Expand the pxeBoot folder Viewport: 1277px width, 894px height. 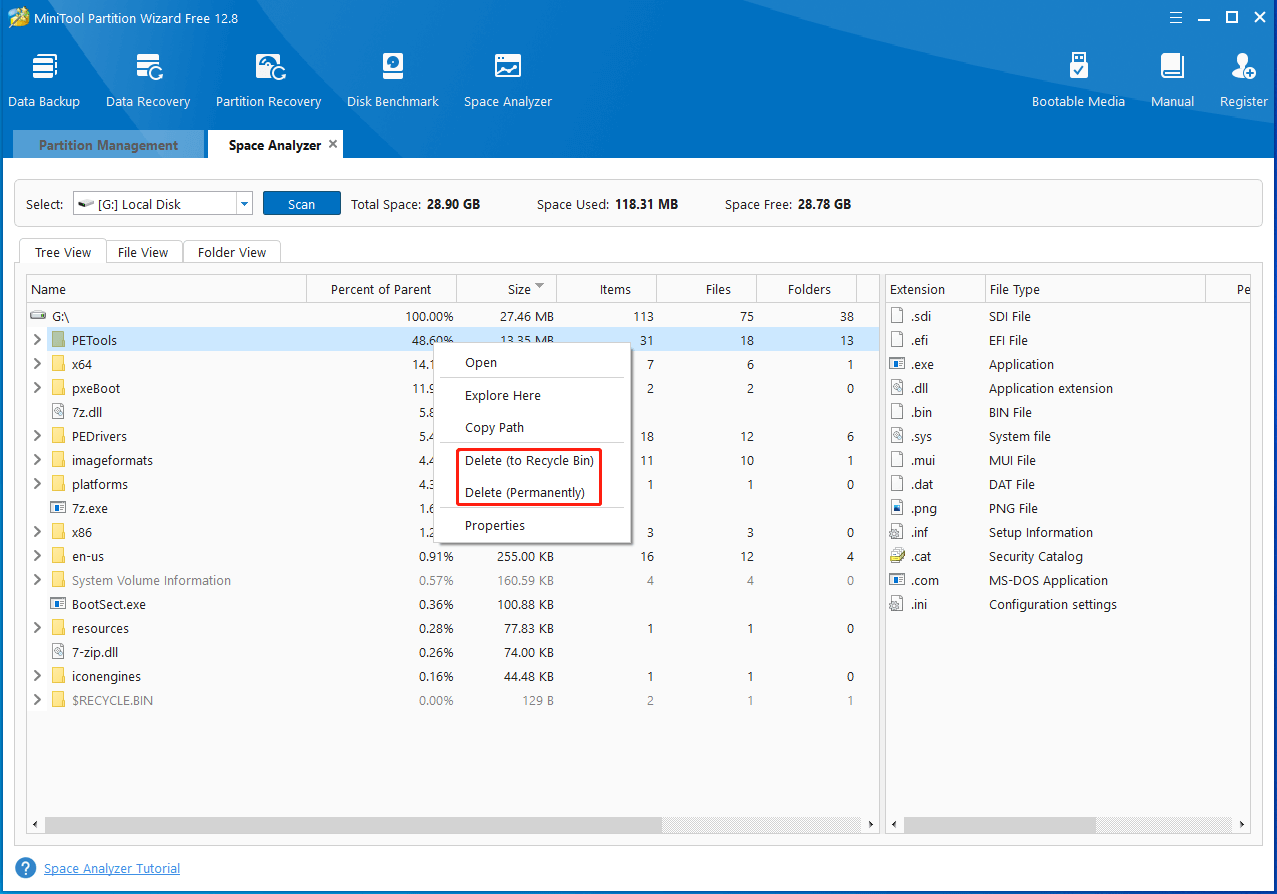pyautogui.click(x=37, y=388)
